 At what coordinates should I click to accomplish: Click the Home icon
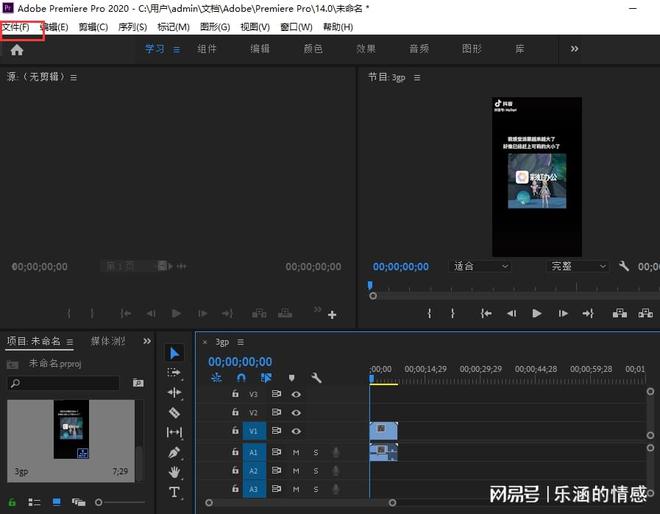(17, 50)
